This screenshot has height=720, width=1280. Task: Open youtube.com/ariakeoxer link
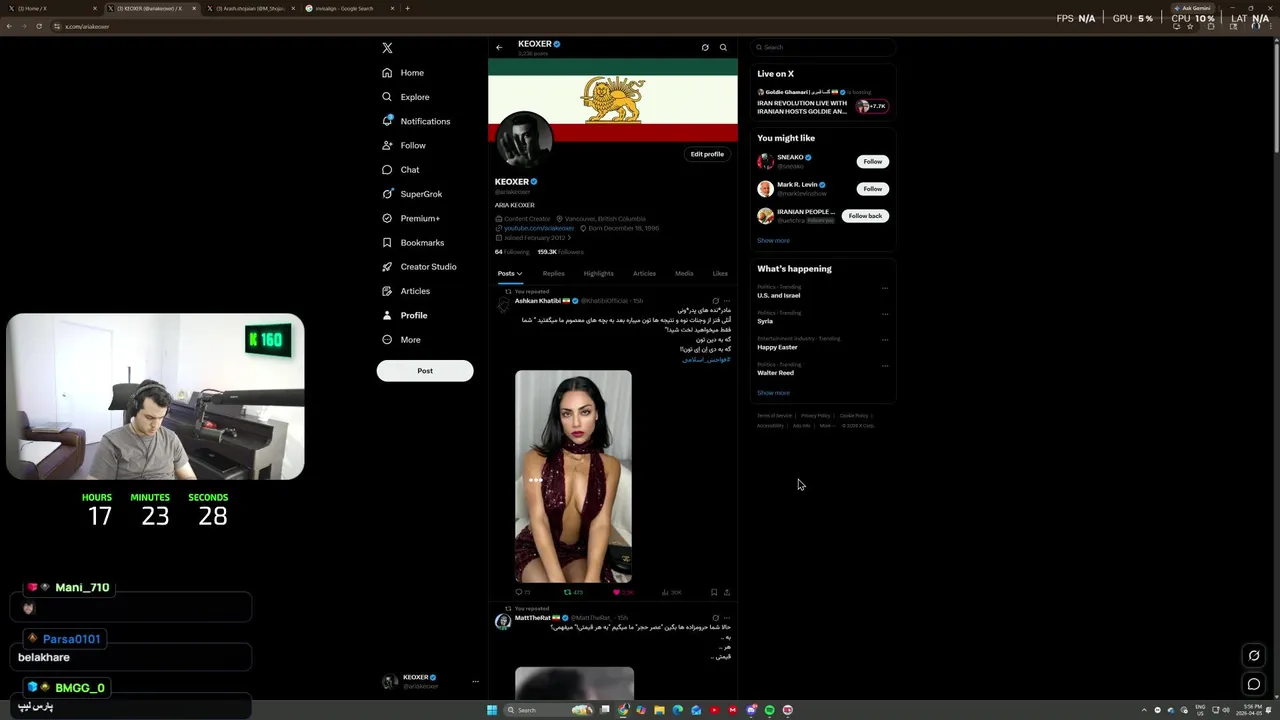pos(539,228)
